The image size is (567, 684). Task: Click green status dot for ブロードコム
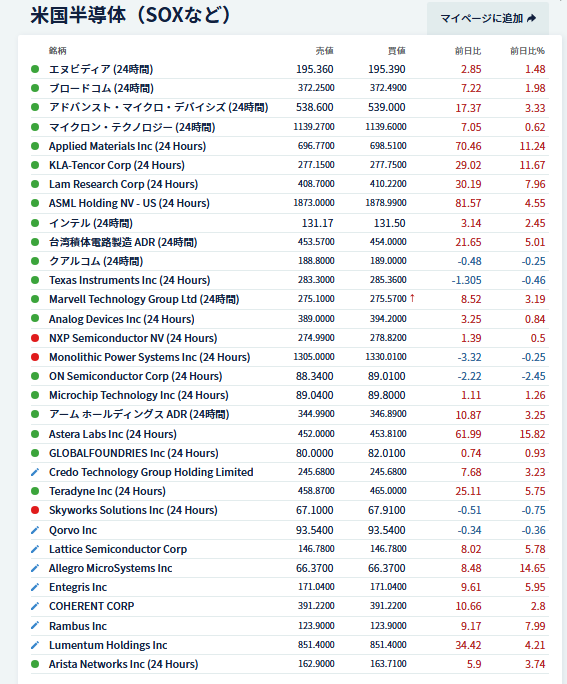[x=35, y=88]
